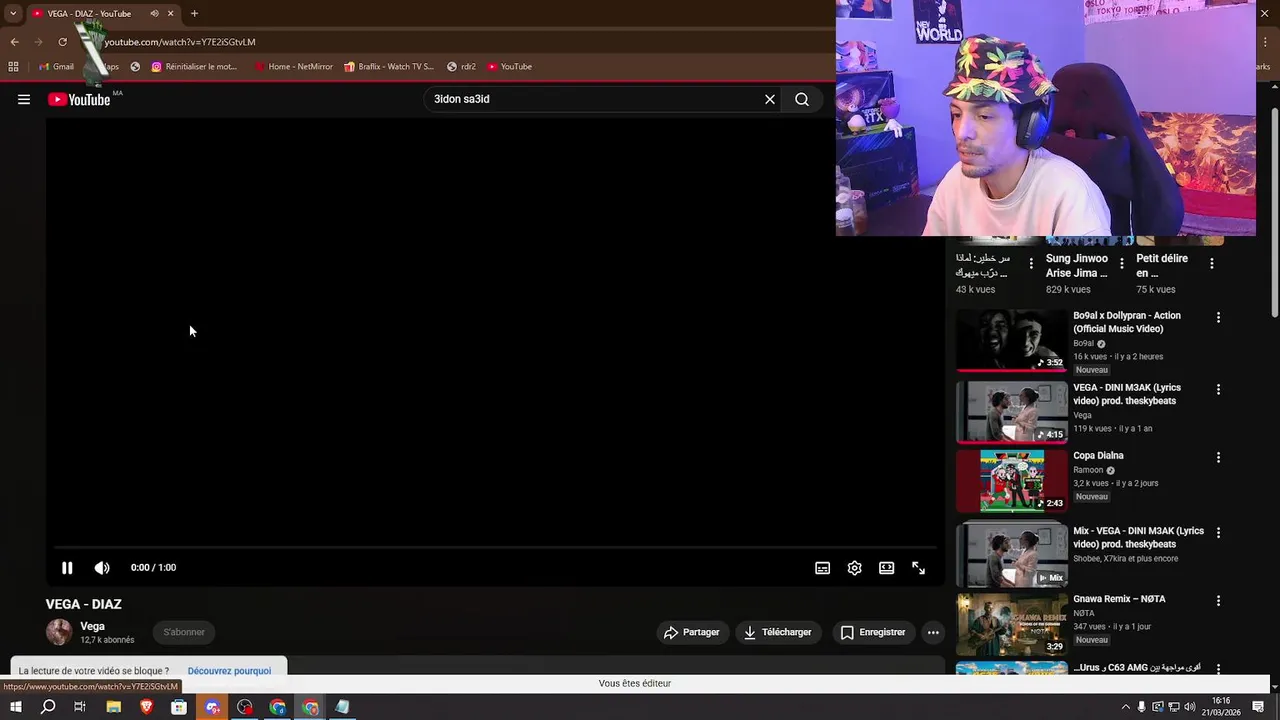Close the VEGA - DIAZ tab

[170, 14]
